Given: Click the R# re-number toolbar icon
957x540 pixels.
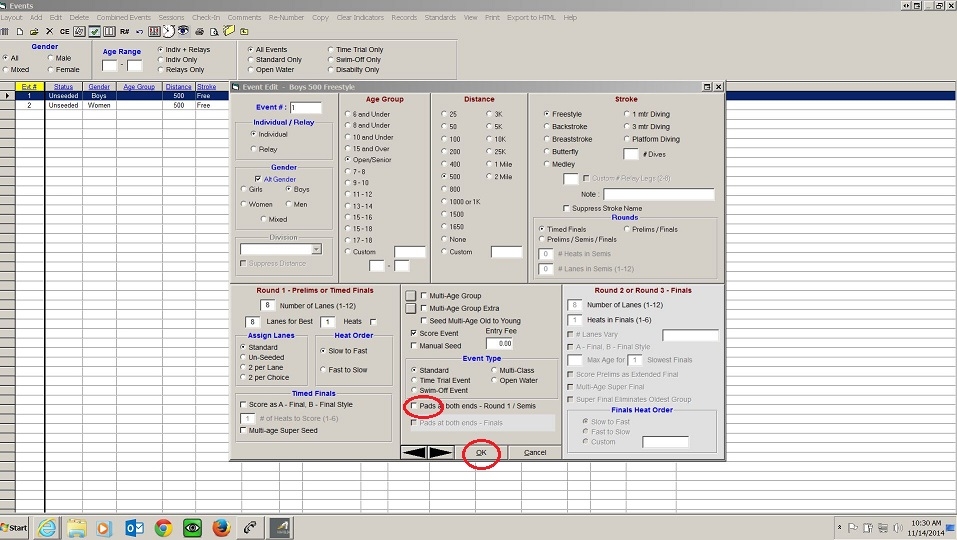Looking at the screenshot, I should tap(124, 31).
